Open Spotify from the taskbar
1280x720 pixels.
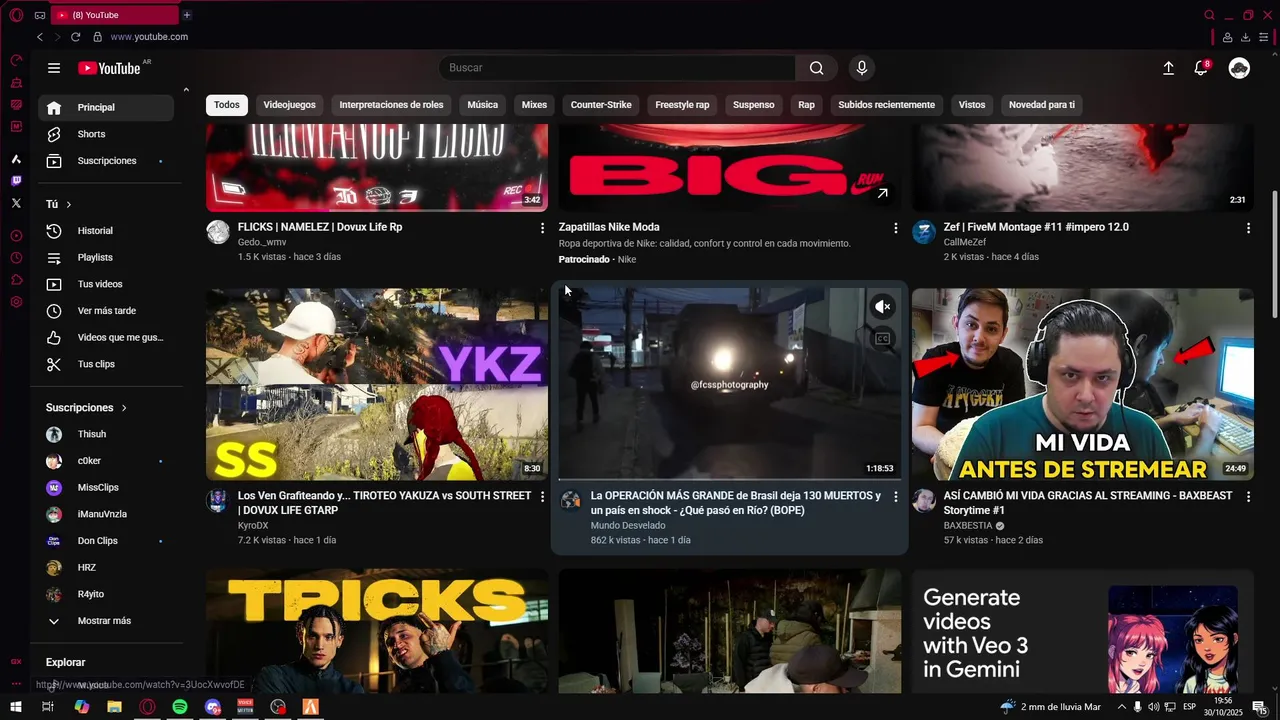click(180, 707)
